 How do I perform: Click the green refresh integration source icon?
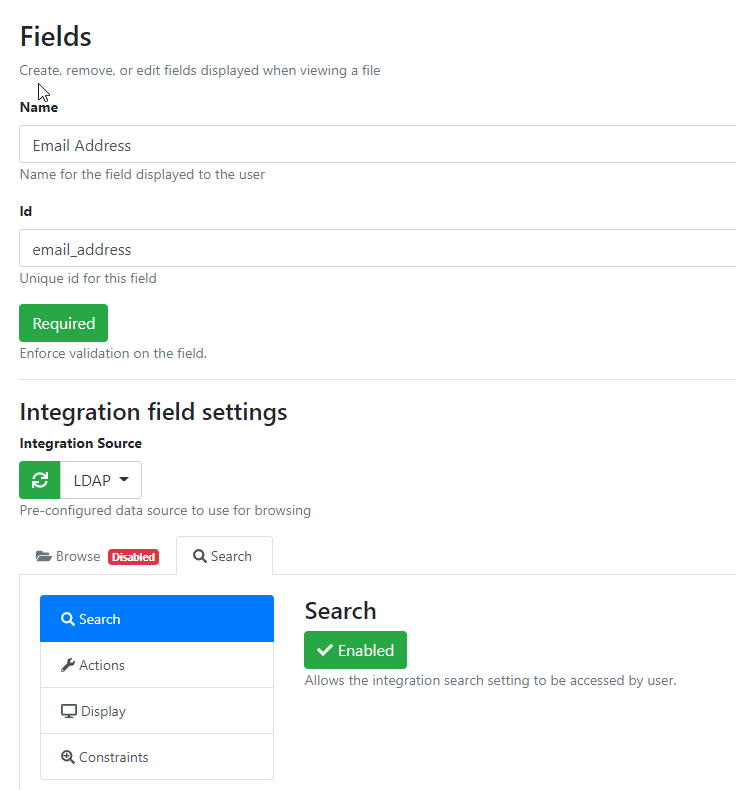(x=40, y=480)
